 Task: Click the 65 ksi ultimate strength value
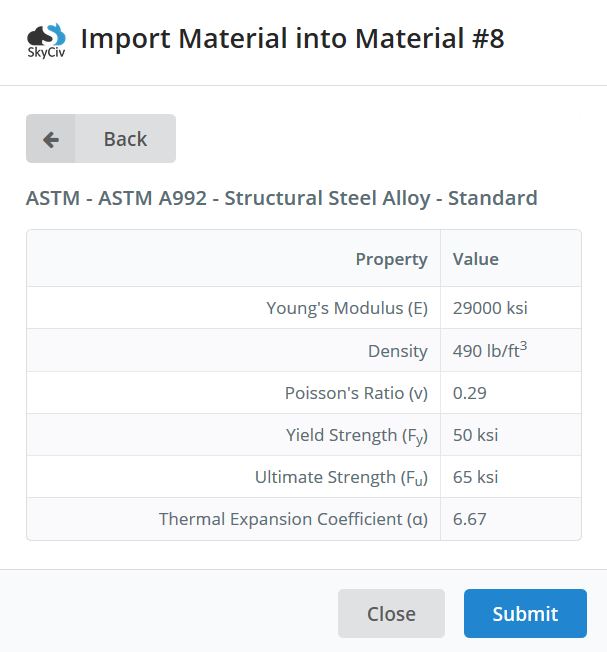tap(475, 477)
